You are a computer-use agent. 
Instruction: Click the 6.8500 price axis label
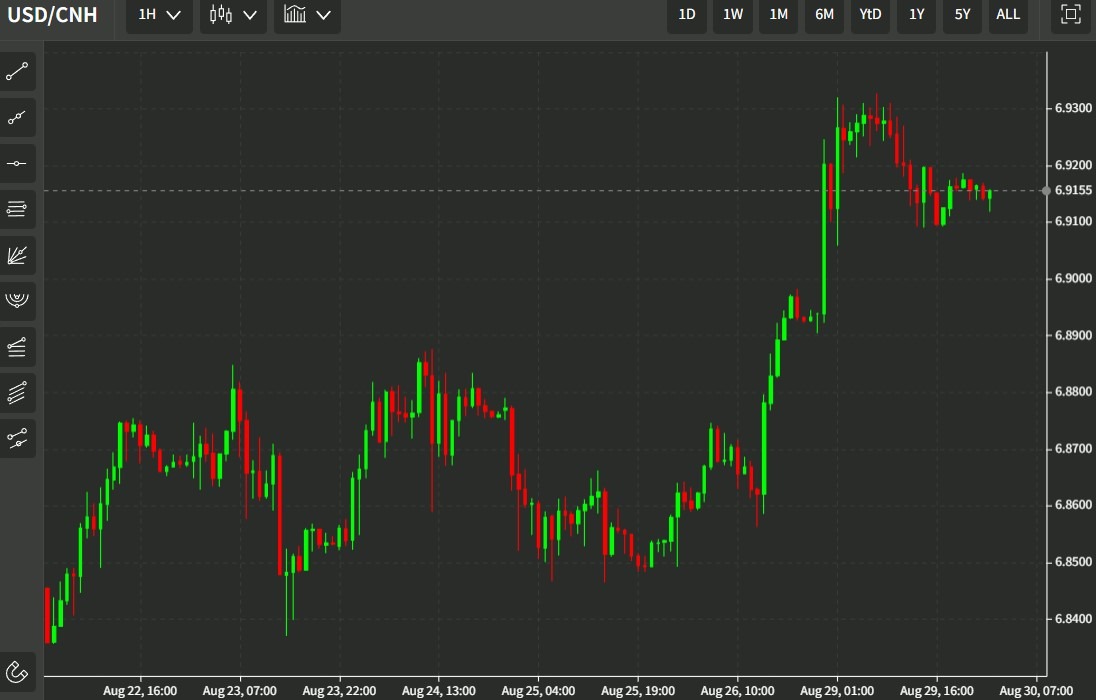coord(1073,562)
